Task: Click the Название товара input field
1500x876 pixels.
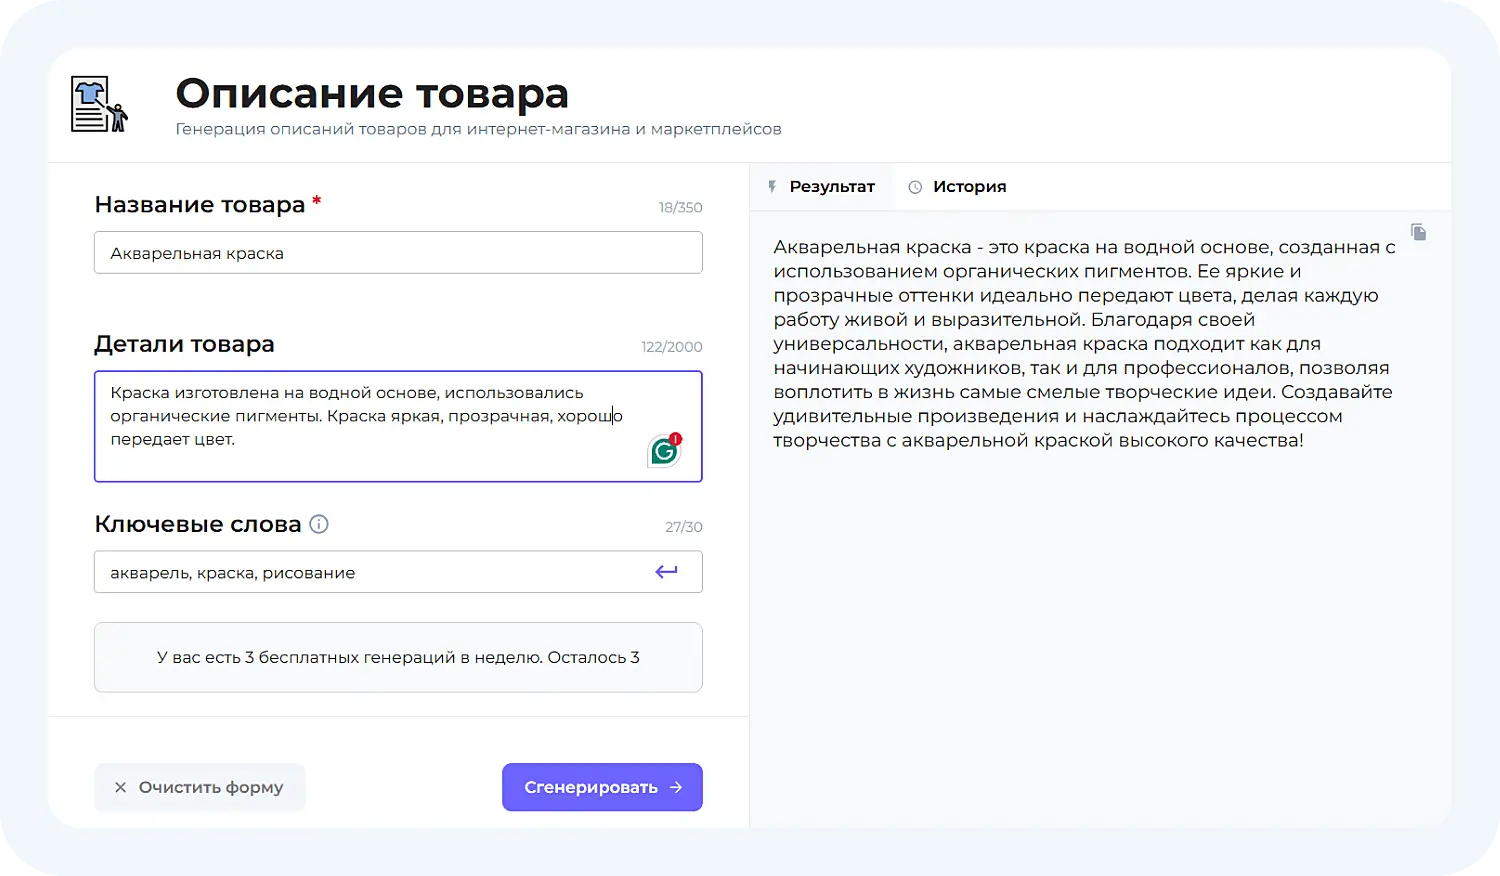Action: [398, 252]
